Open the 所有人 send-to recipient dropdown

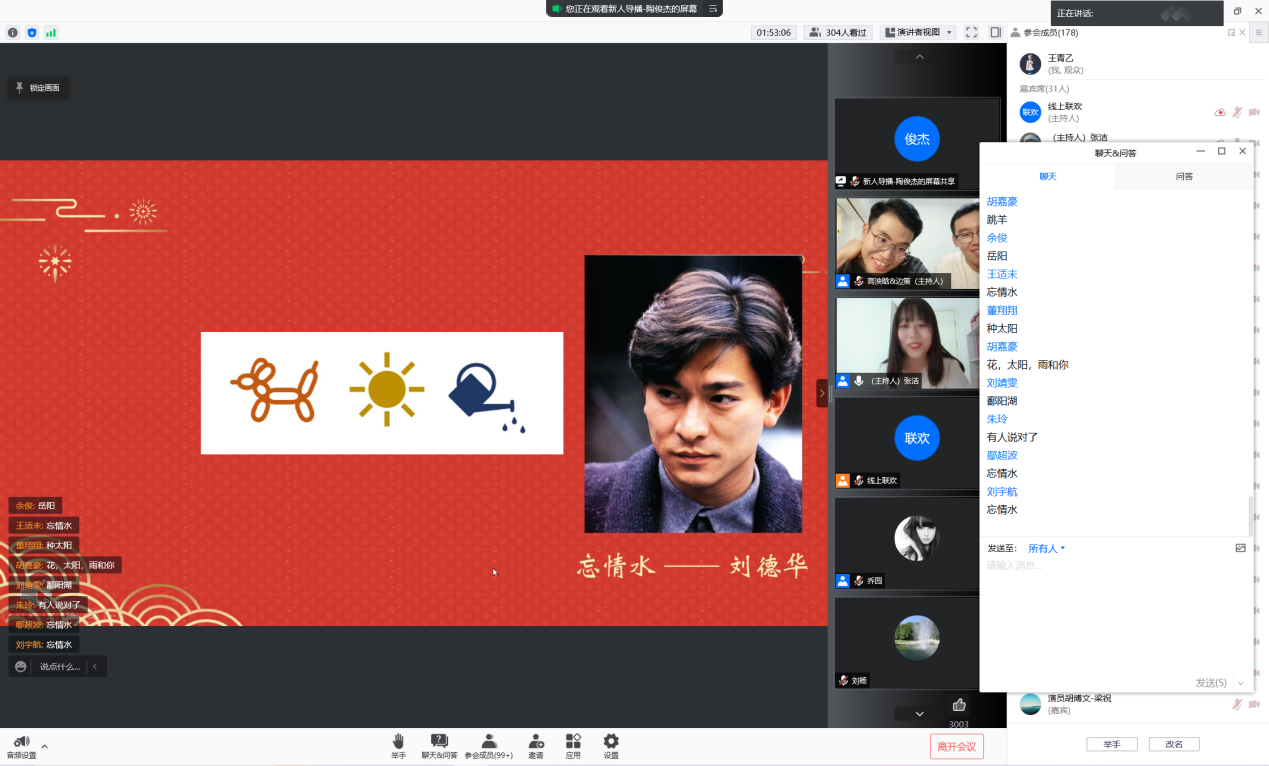[x=1047, y=548]
